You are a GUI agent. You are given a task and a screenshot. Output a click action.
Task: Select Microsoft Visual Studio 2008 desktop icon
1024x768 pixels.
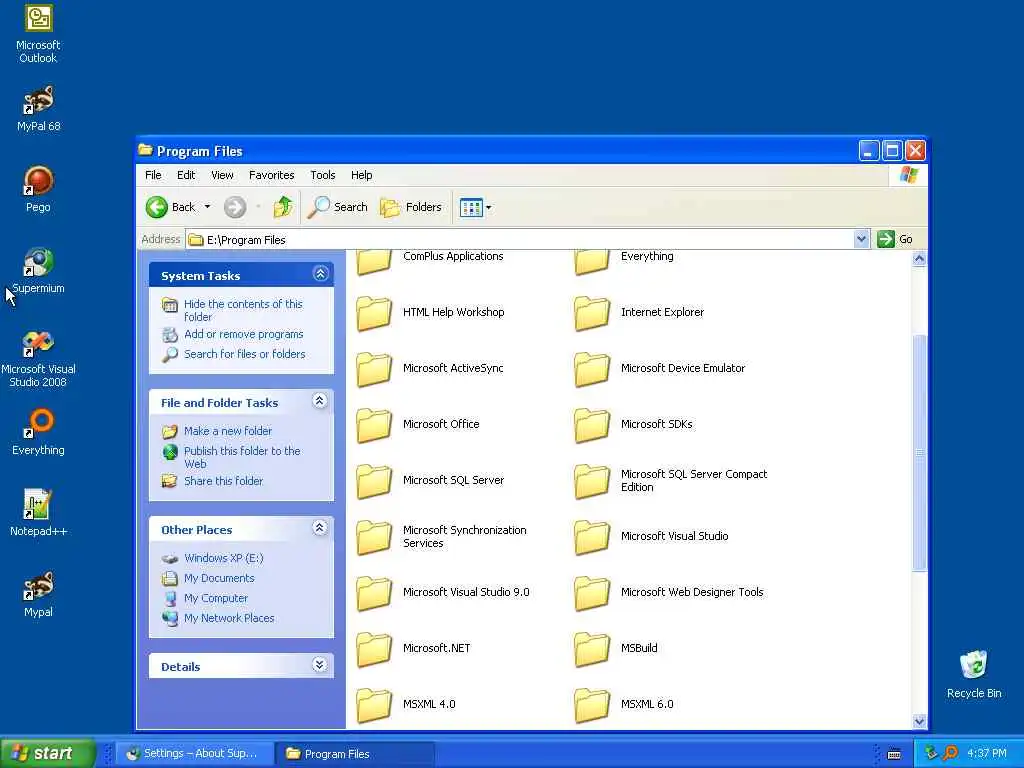[38, 358]
